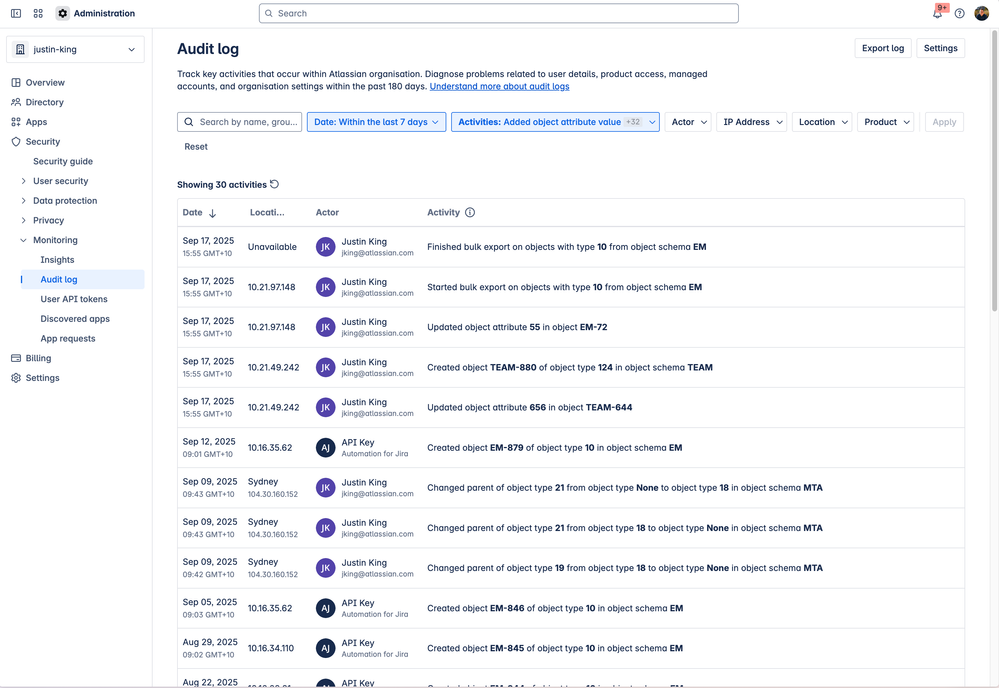This screenshot has width=999, height=688.
Task: Click the Actor column header
Action: pyautogui.click(x=327, y=212)
